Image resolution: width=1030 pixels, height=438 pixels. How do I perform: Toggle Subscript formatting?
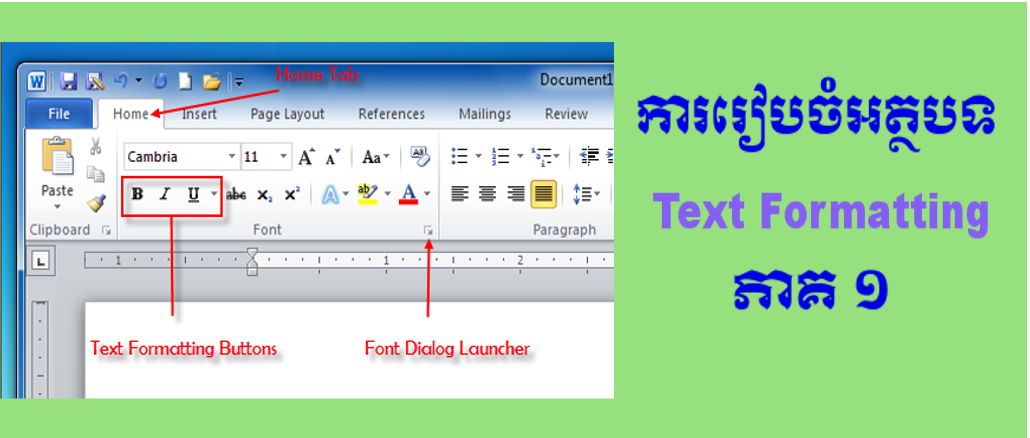click(x=264, y=195)
